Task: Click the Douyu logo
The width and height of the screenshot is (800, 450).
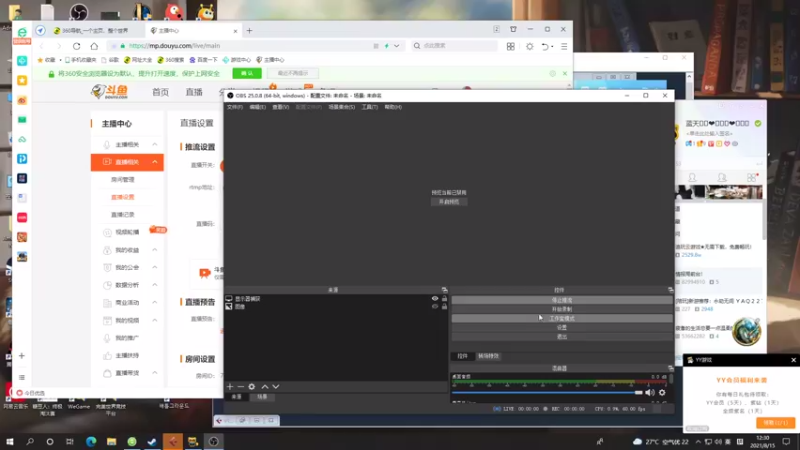Action: point(110,92)
